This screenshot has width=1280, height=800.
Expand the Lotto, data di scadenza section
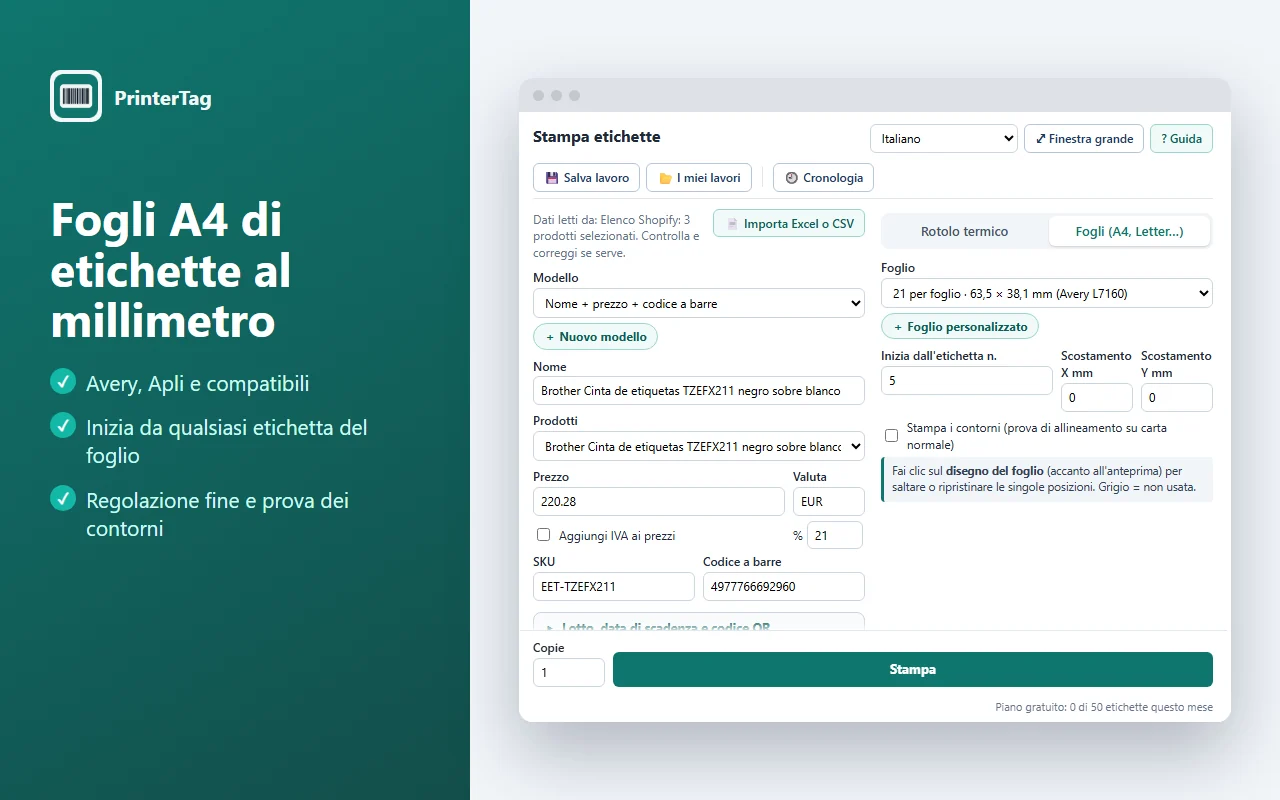tap(699, 622)
